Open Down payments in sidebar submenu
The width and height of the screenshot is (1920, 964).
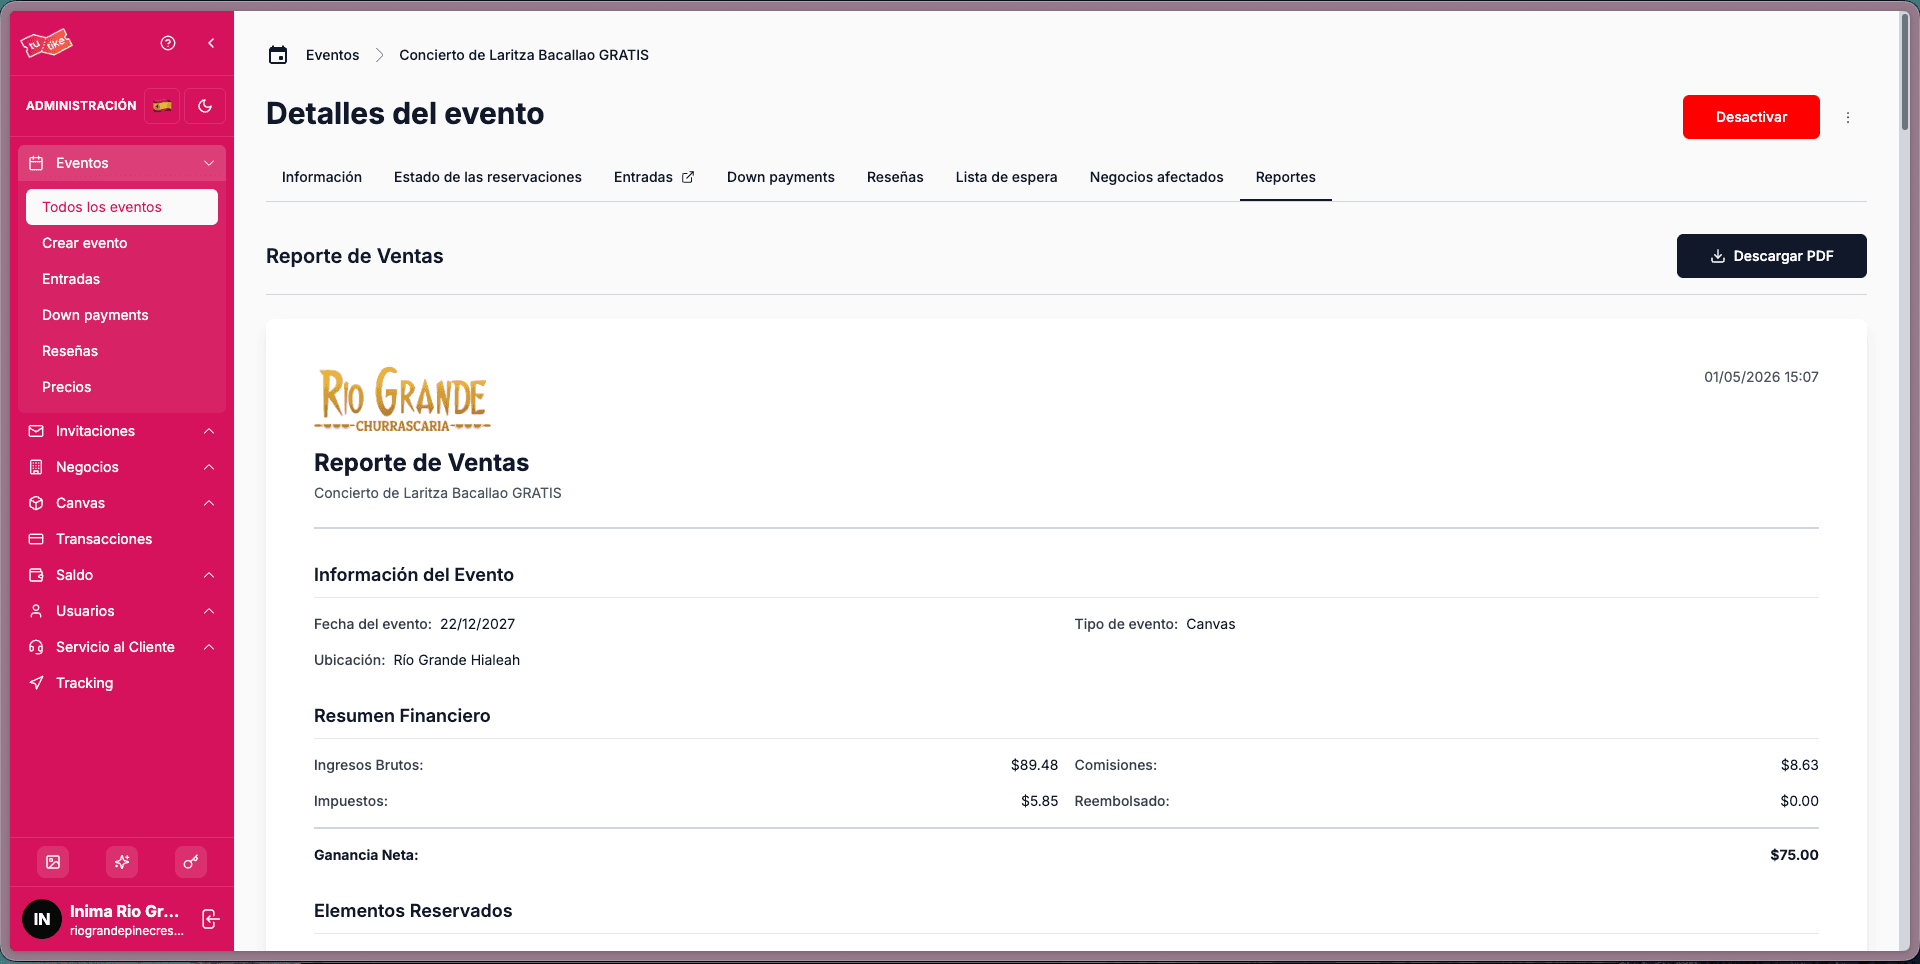(x=95, y=315)
